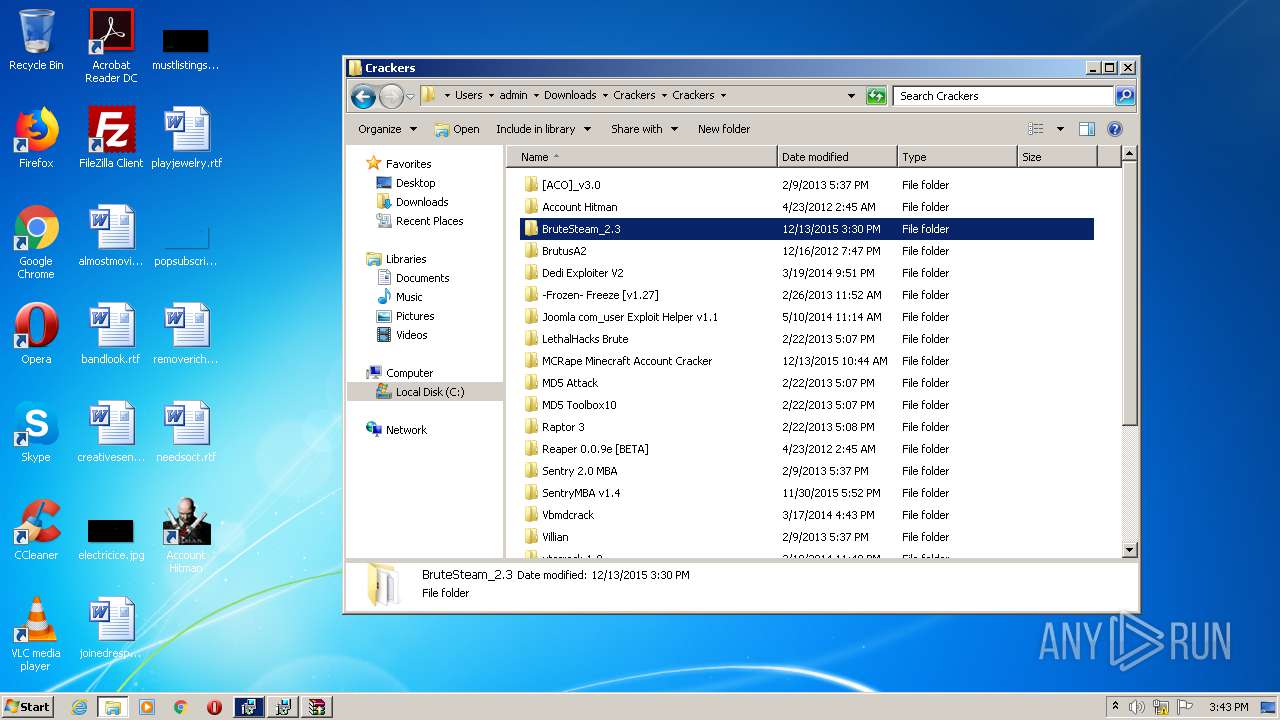Click in the Search Crackers field

click(1003, 96)
